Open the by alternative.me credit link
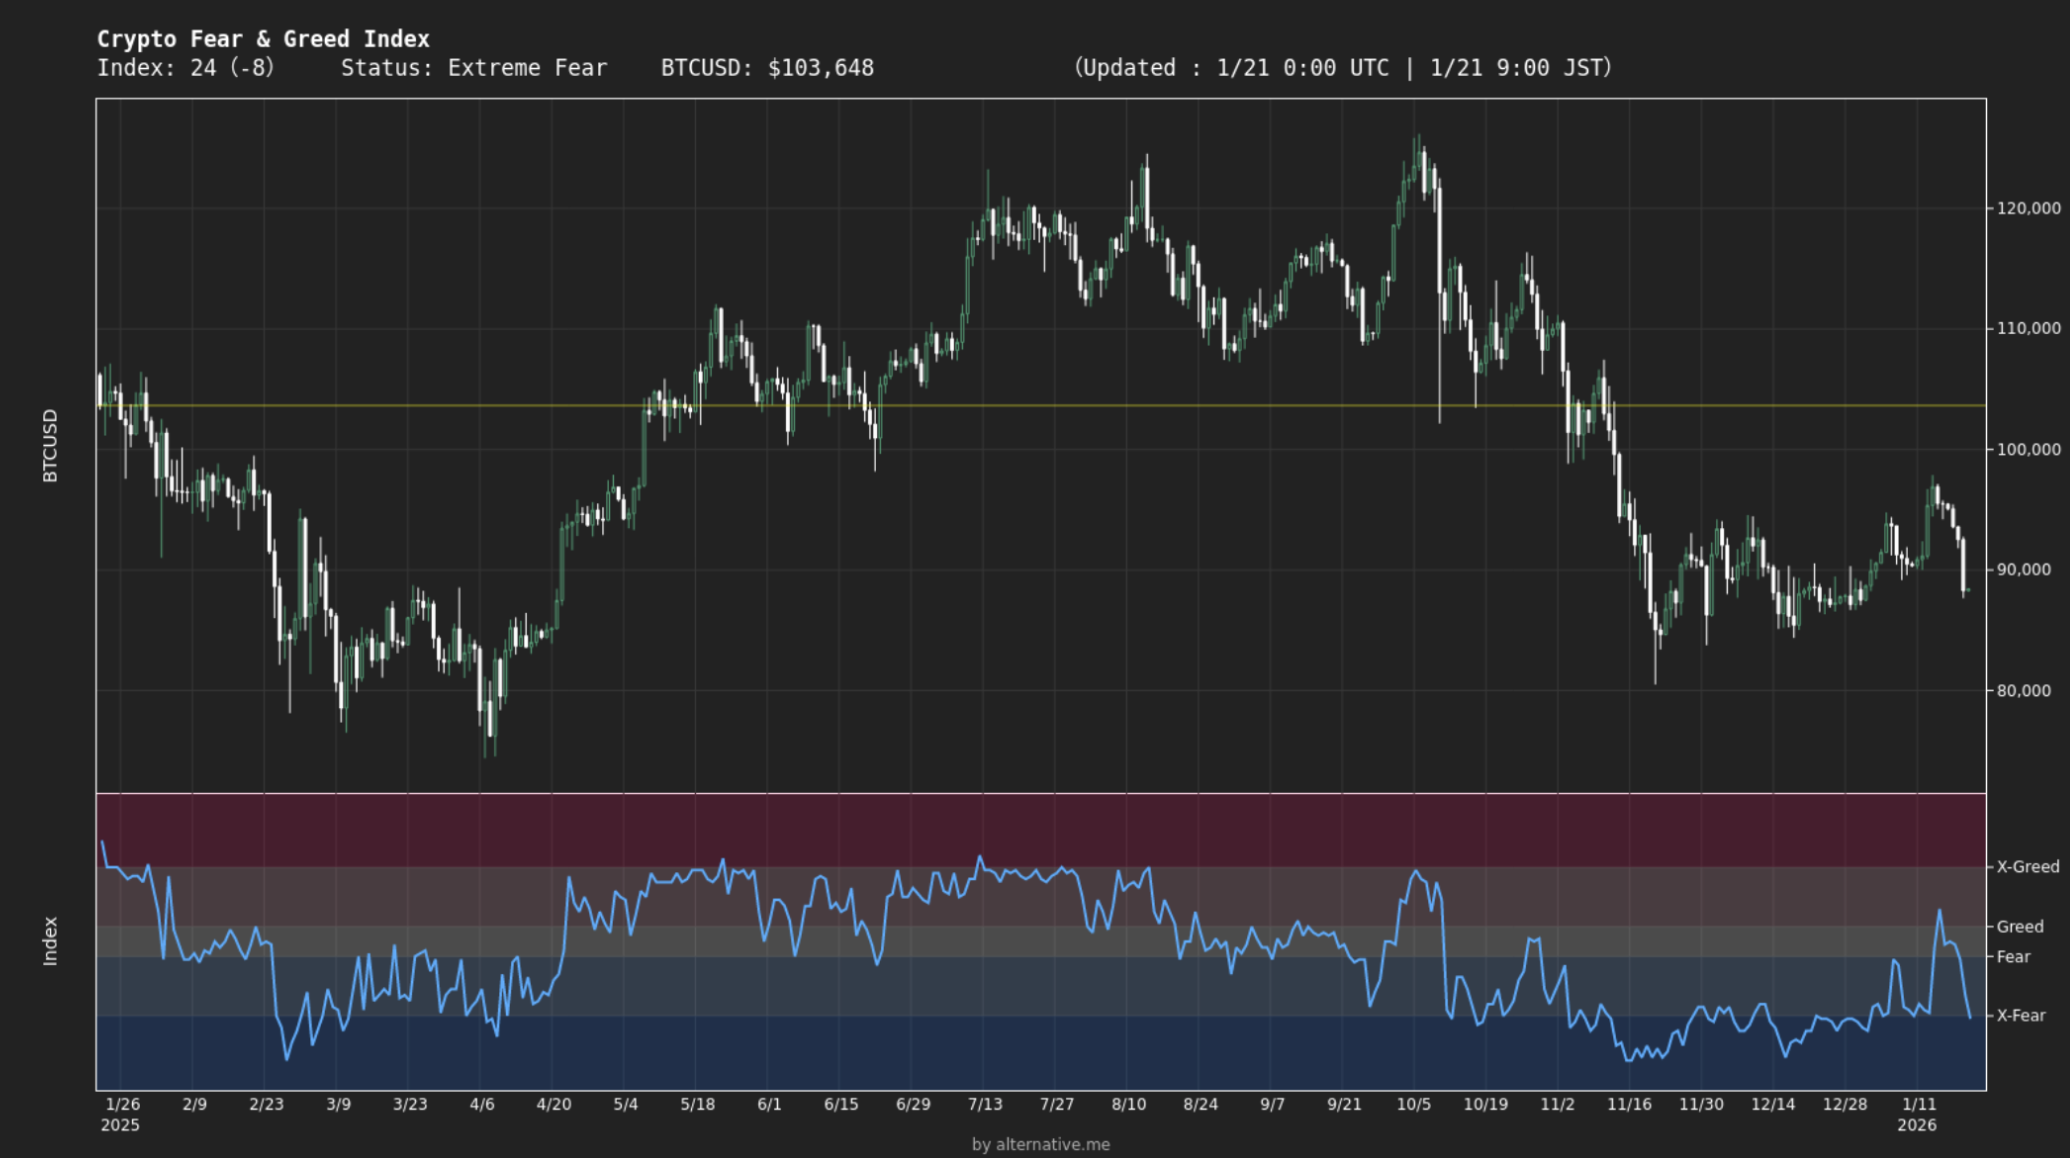 (1040, 1144)
